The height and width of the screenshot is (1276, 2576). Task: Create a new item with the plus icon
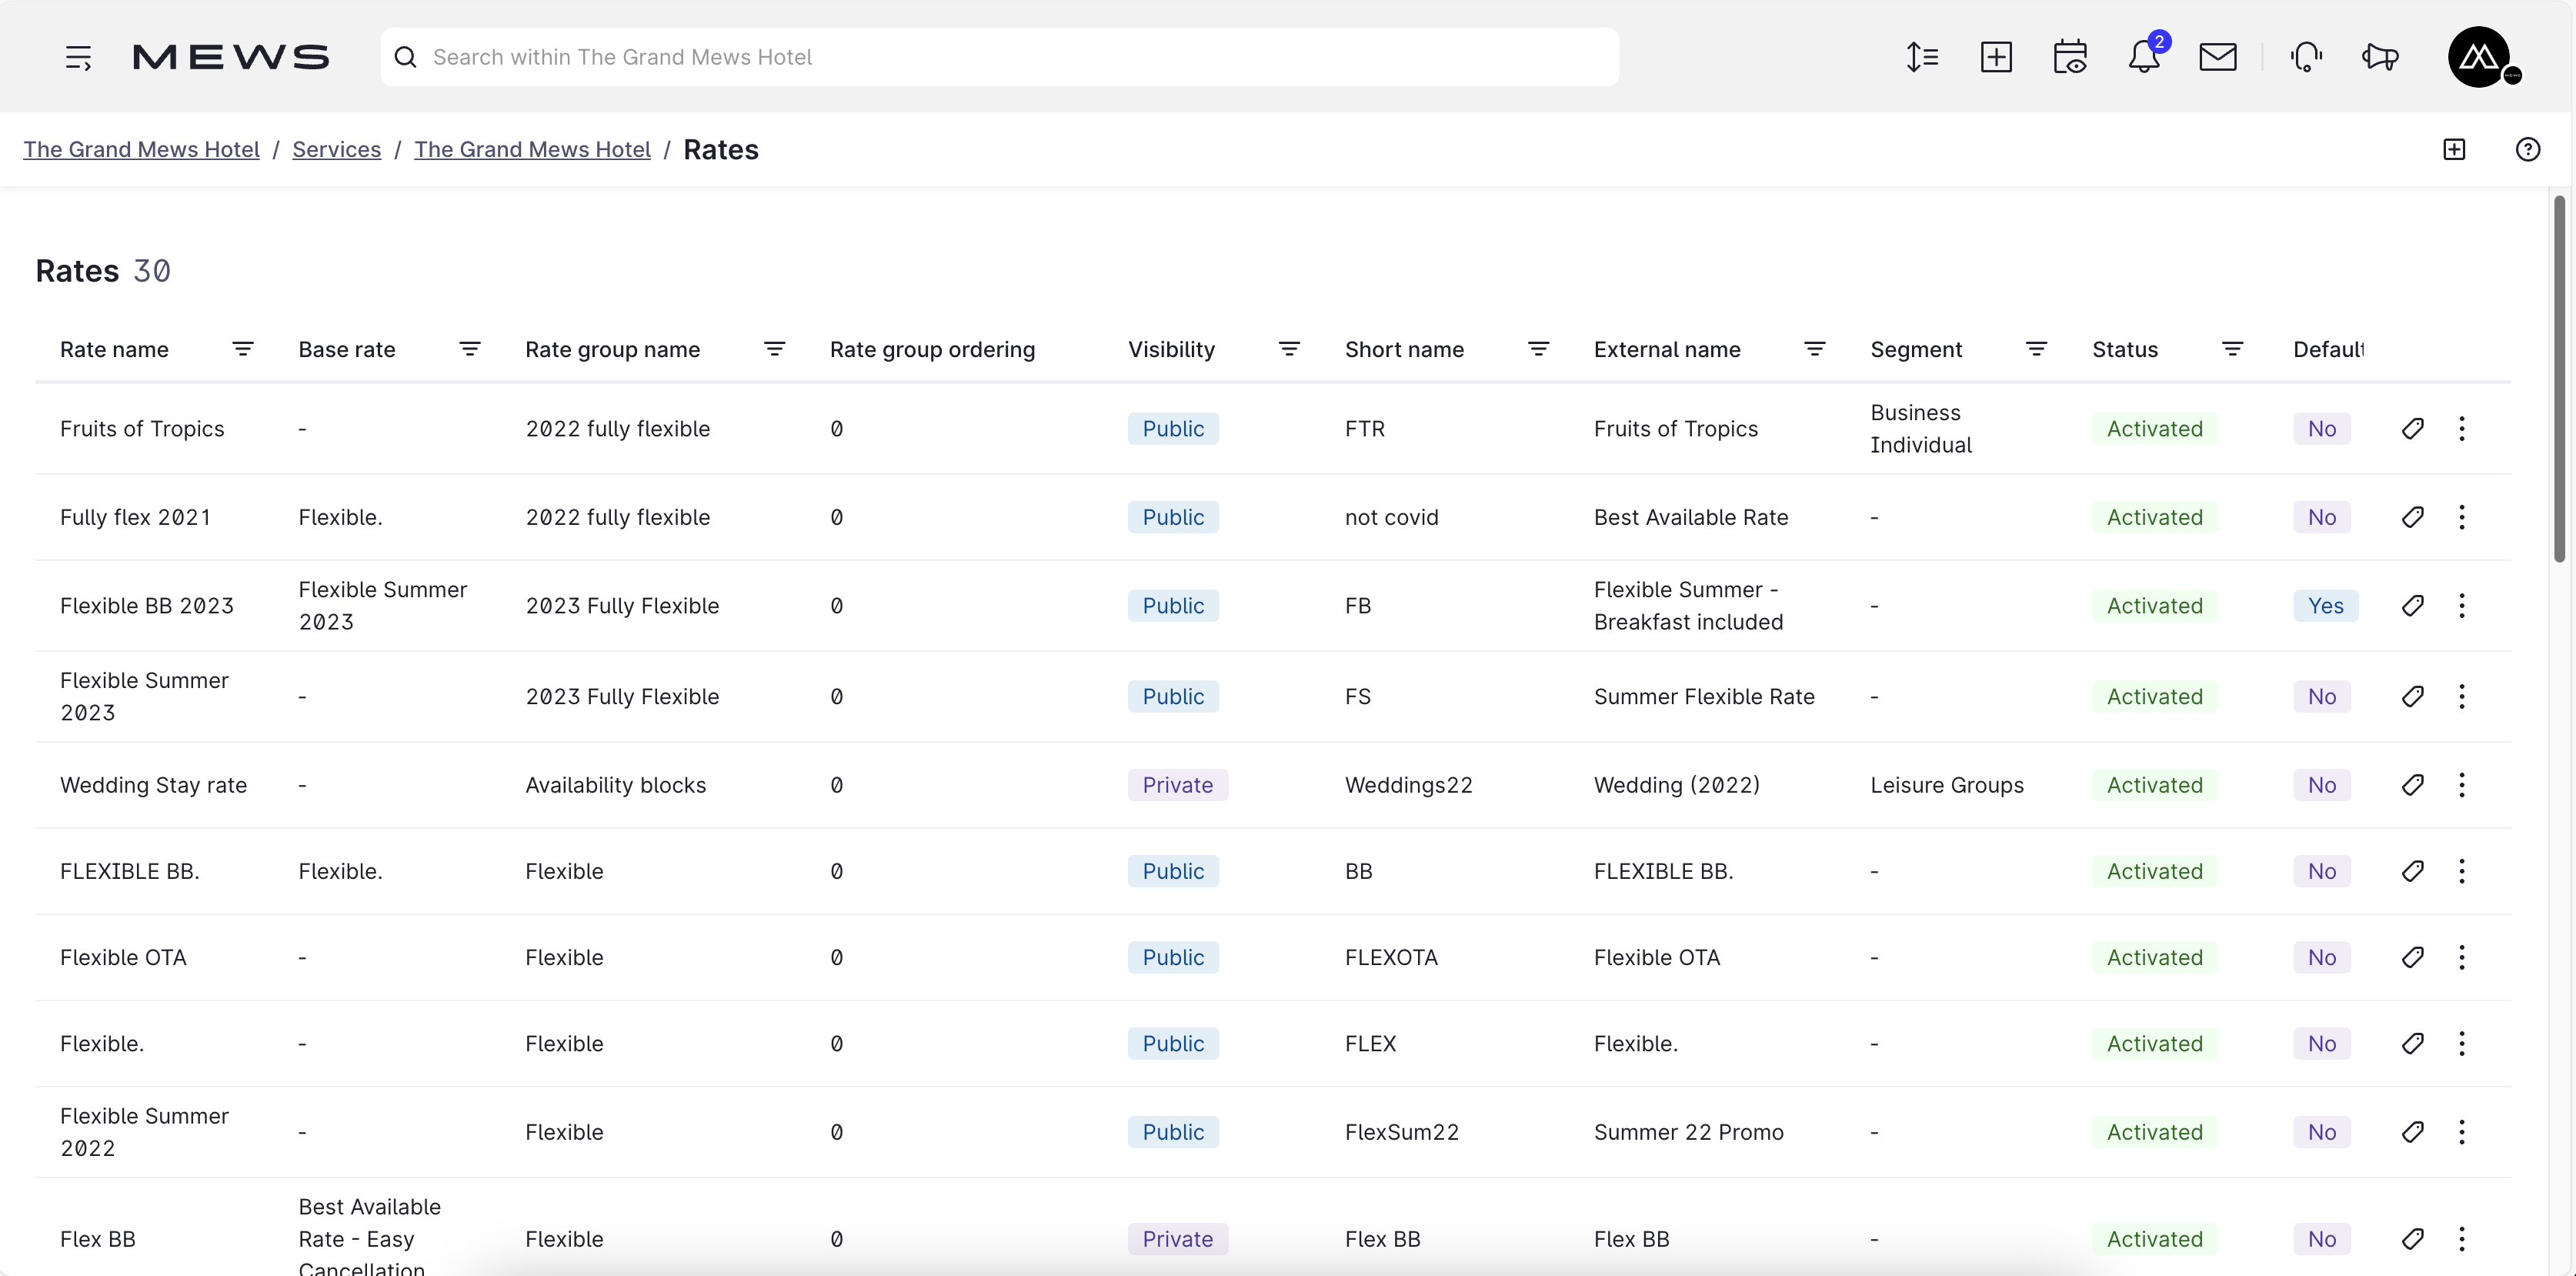(x=1996, y=57)
